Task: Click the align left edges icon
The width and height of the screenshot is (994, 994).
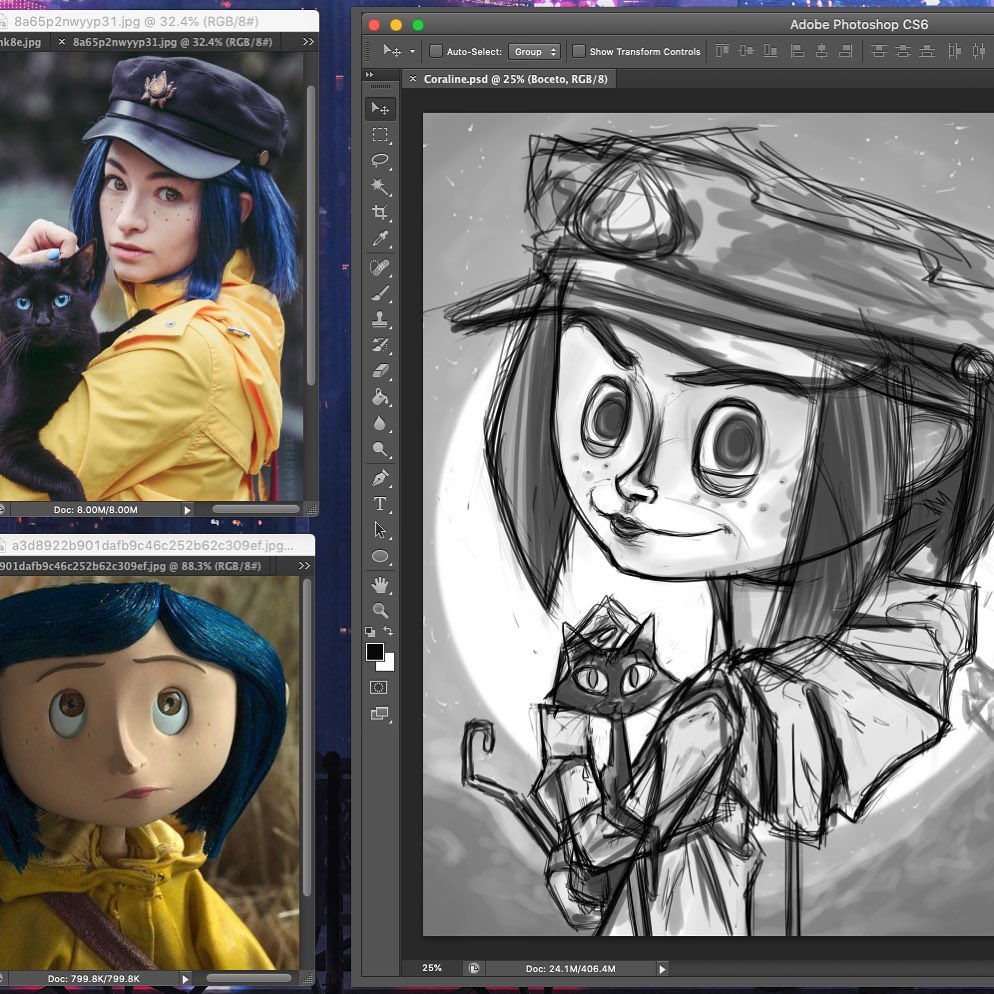Action: coord(797,51)
